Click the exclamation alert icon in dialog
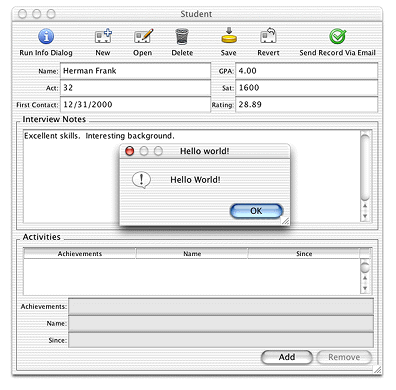Screen dimensions: 396x390 [x=141, y=180]
